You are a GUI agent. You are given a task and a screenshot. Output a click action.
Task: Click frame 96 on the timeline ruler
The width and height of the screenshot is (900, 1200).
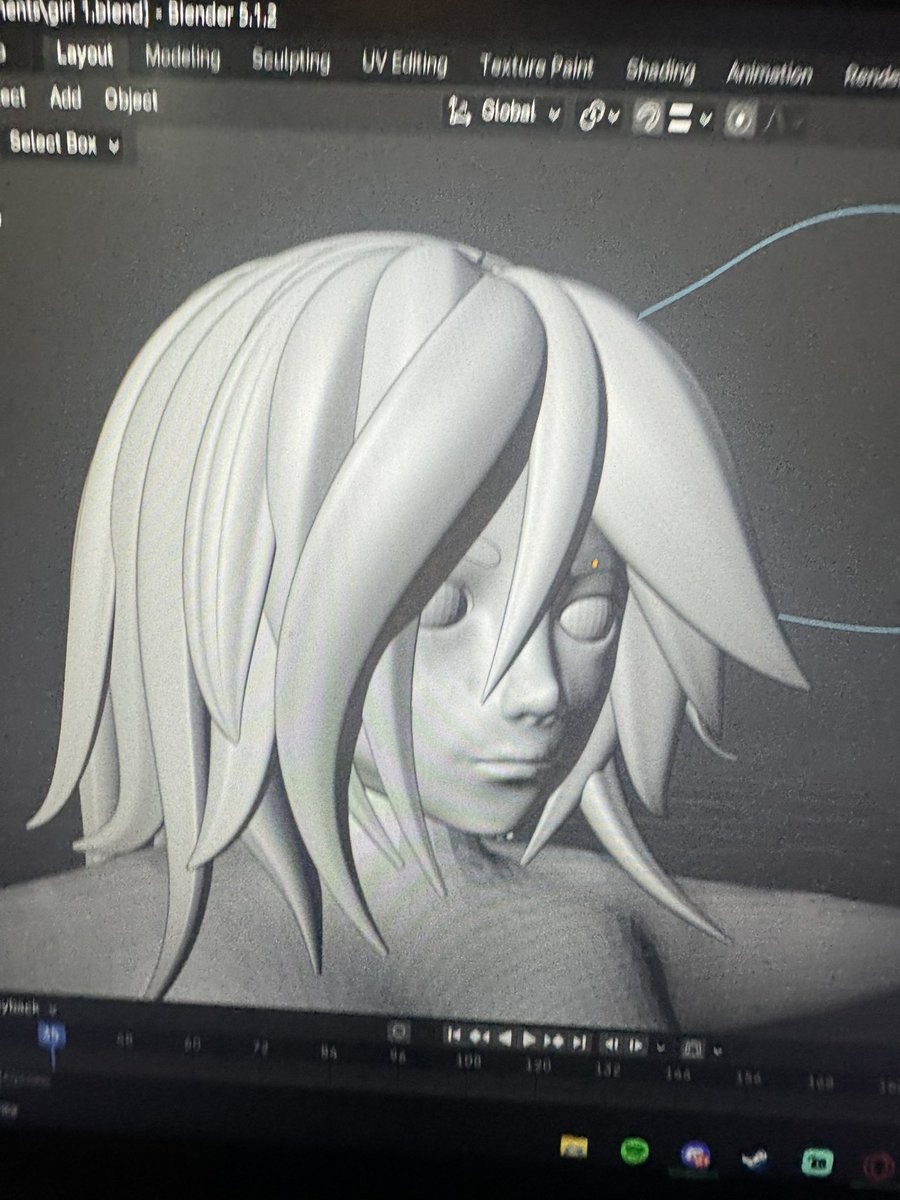(x=398, y=1056)
